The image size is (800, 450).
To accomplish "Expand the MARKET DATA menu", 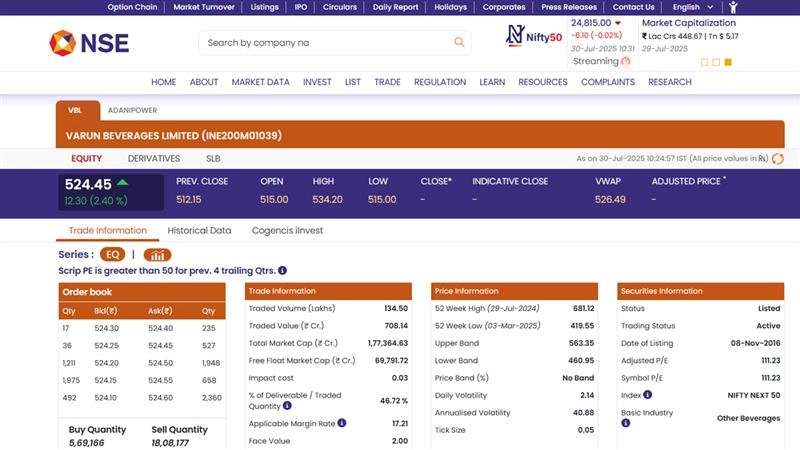I will (260, 82).
